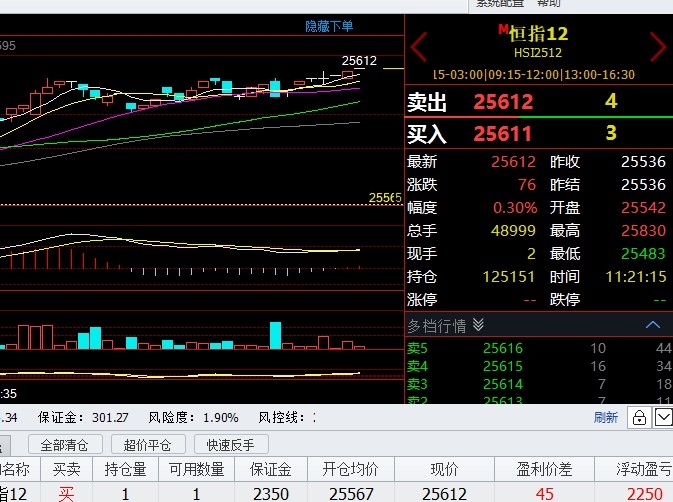Select the 卖5 price 25616 row
Viewport: 673px width, 502px height.
[539, 348]
